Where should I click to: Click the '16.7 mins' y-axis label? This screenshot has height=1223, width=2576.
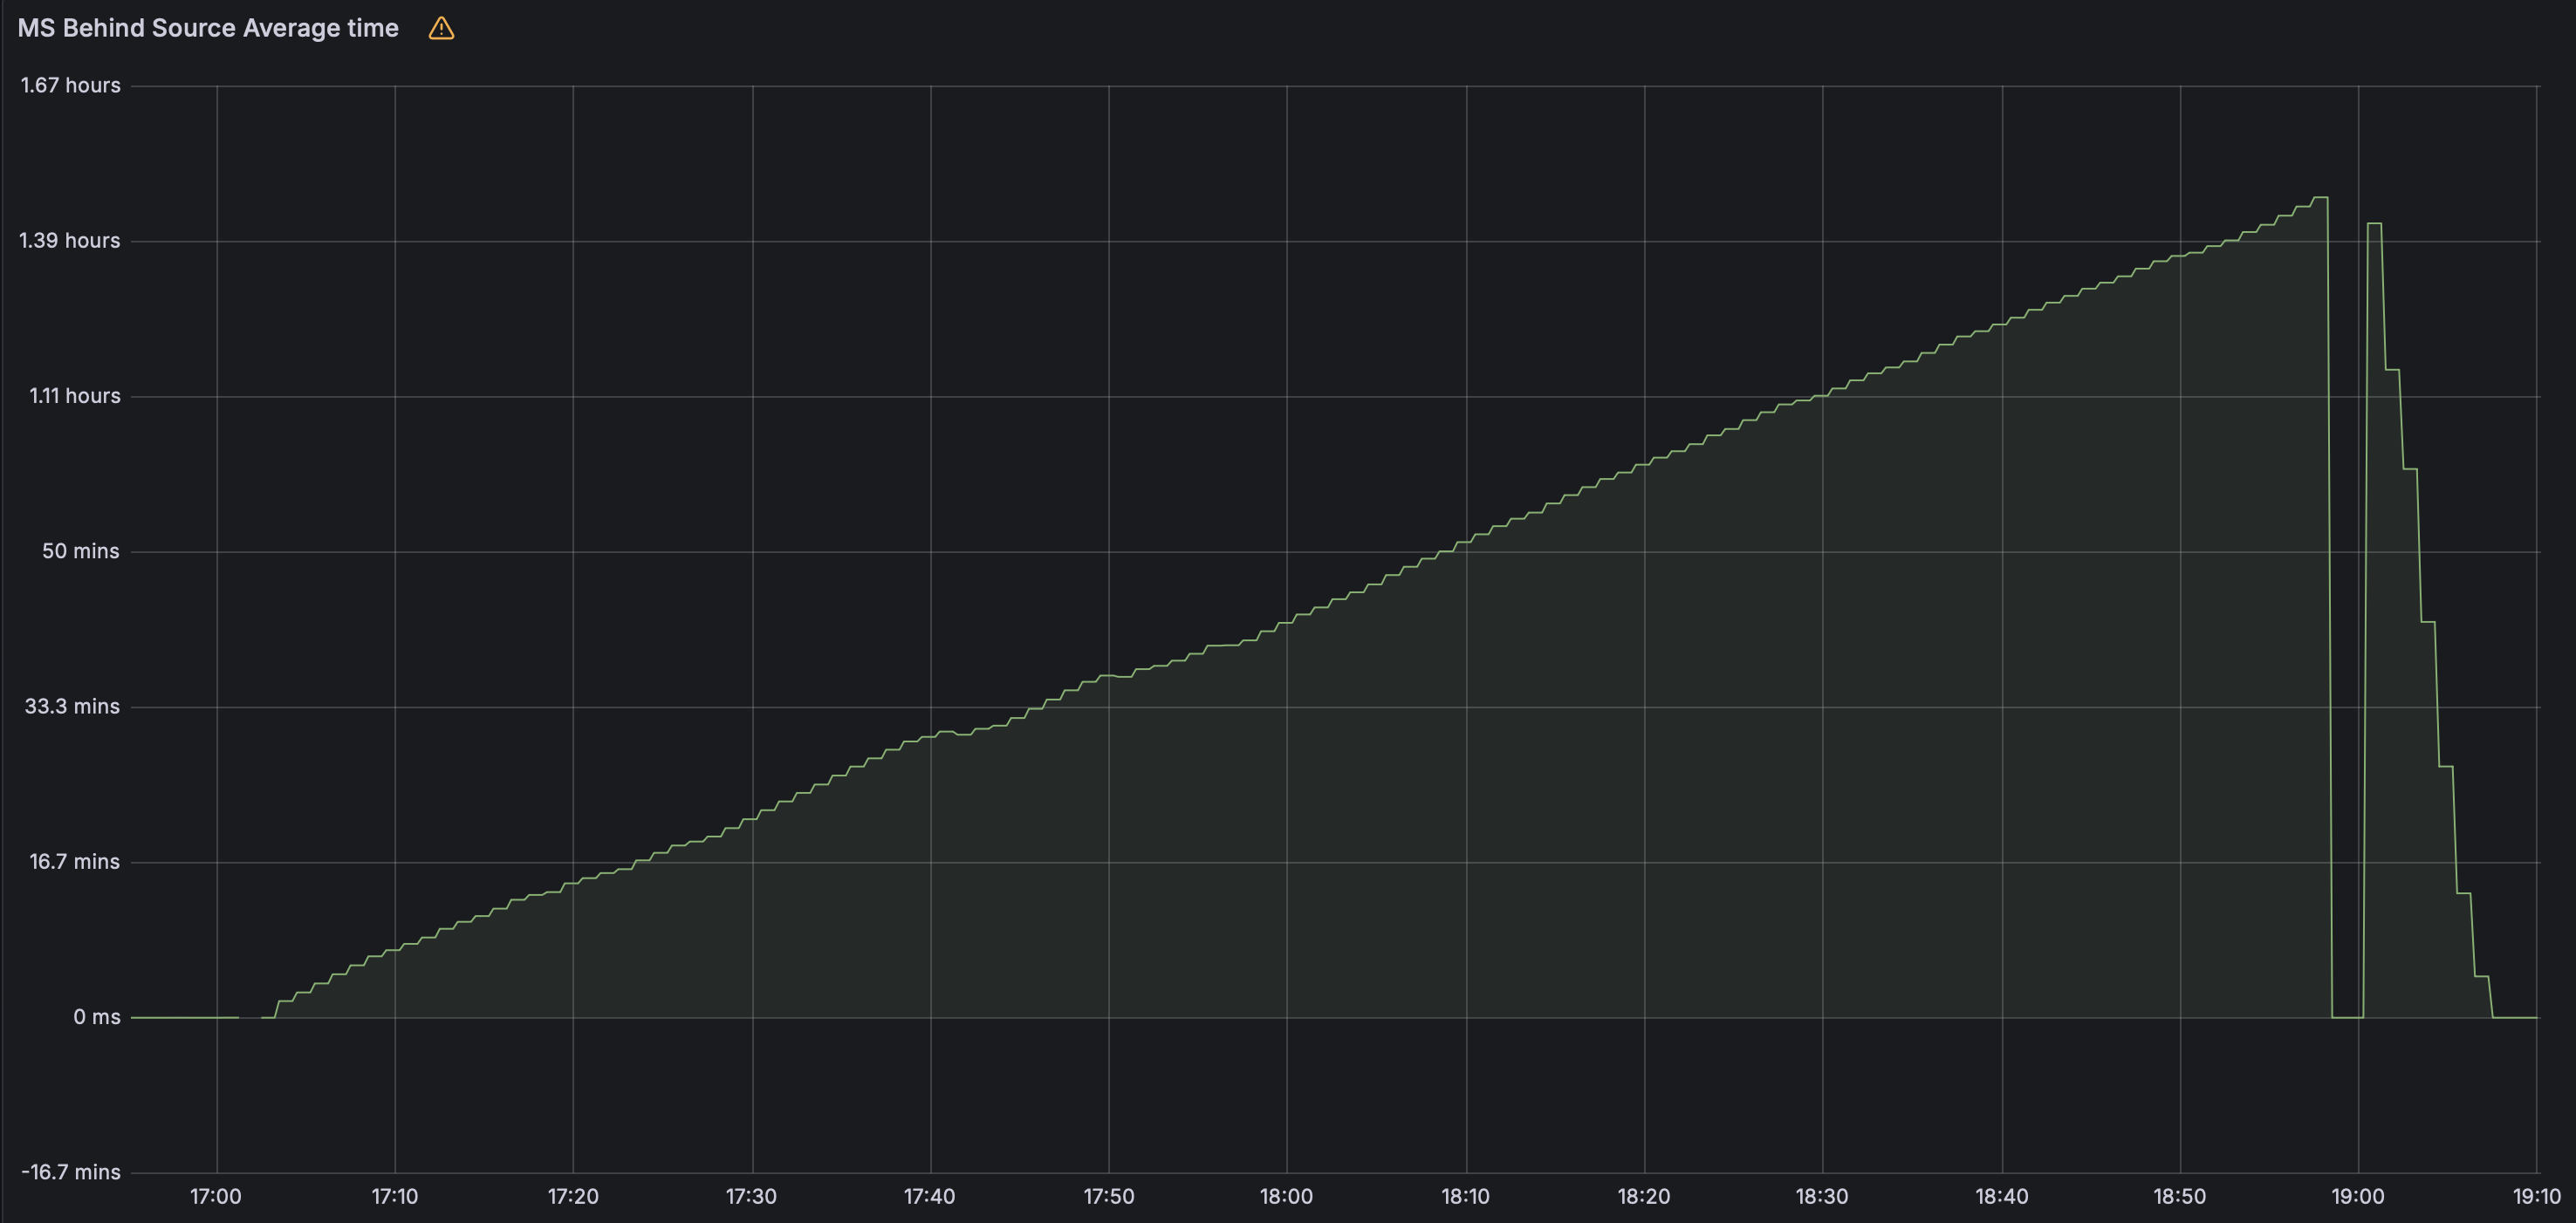(74, 861)
